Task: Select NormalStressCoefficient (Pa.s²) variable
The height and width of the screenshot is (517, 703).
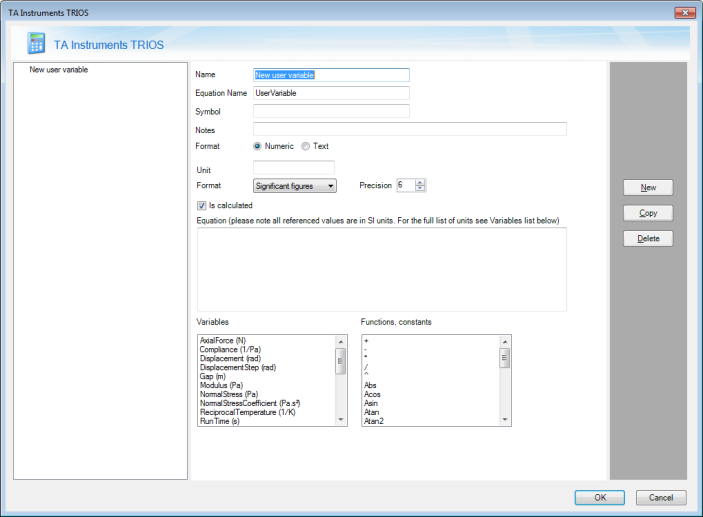Action: (250, 403)
